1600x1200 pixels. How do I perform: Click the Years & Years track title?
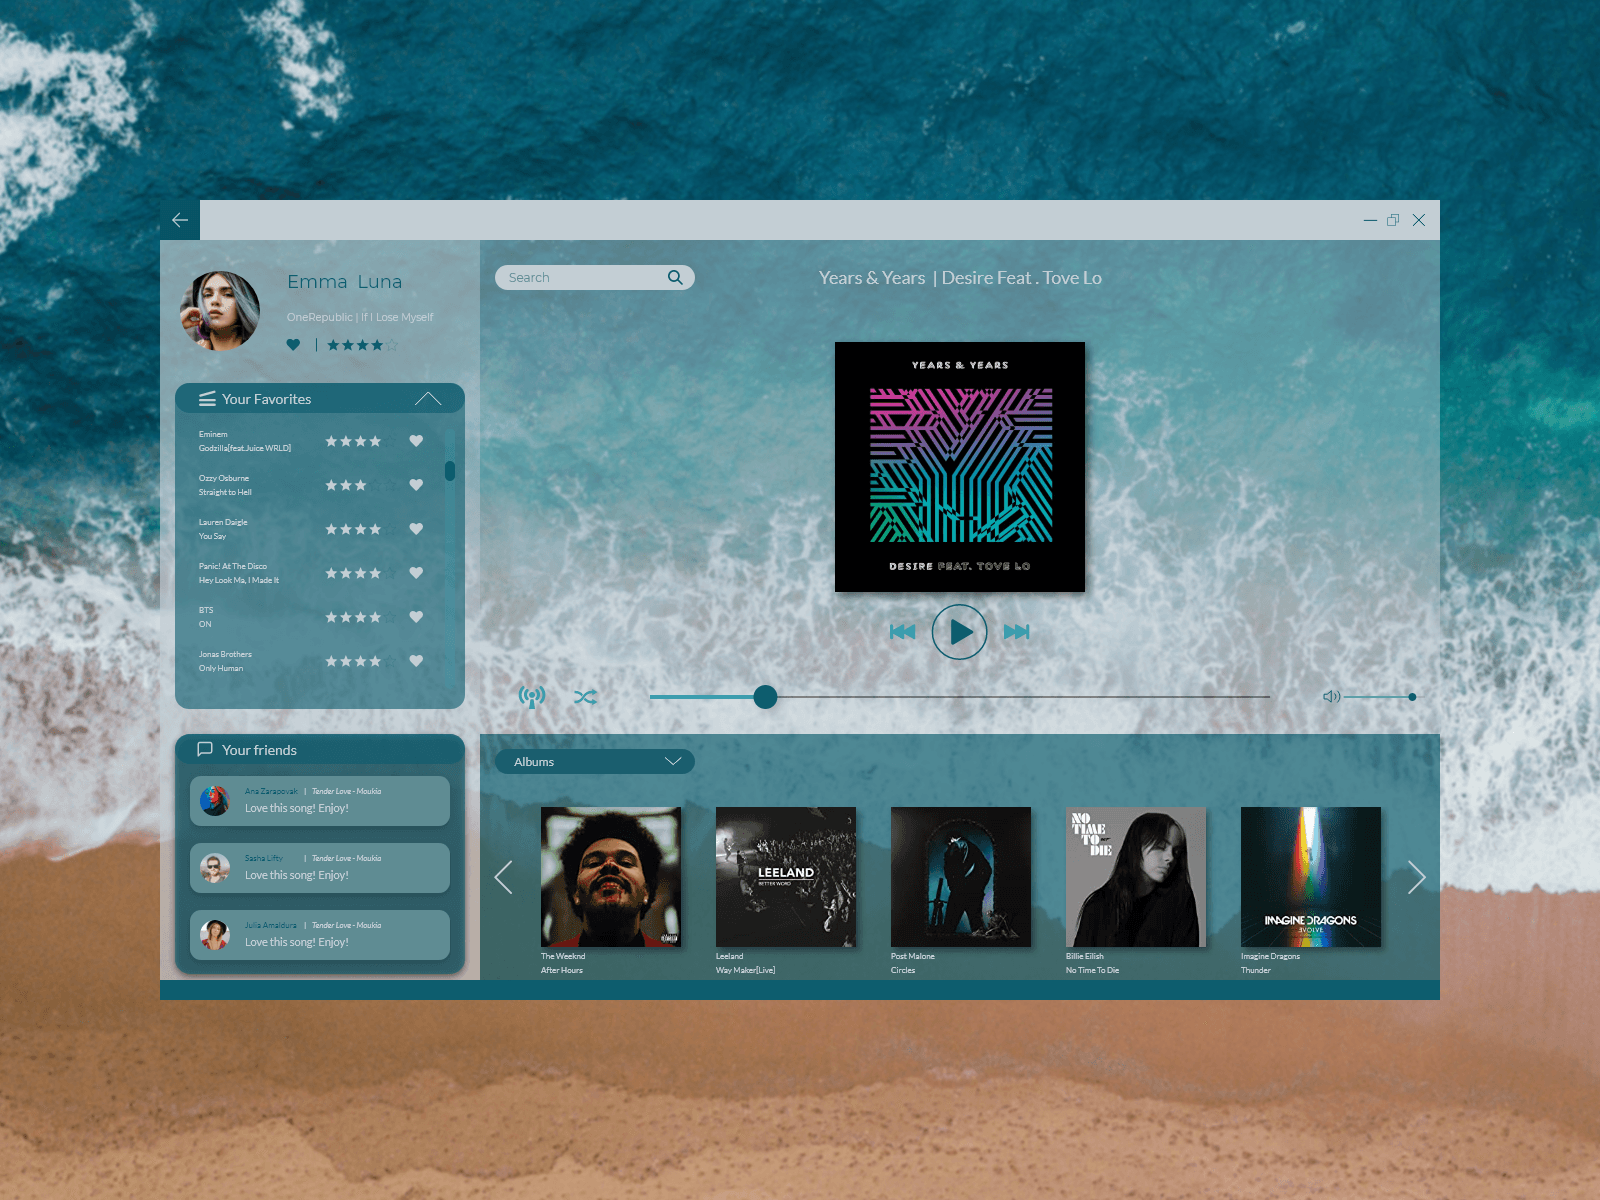tap(960, 278)
